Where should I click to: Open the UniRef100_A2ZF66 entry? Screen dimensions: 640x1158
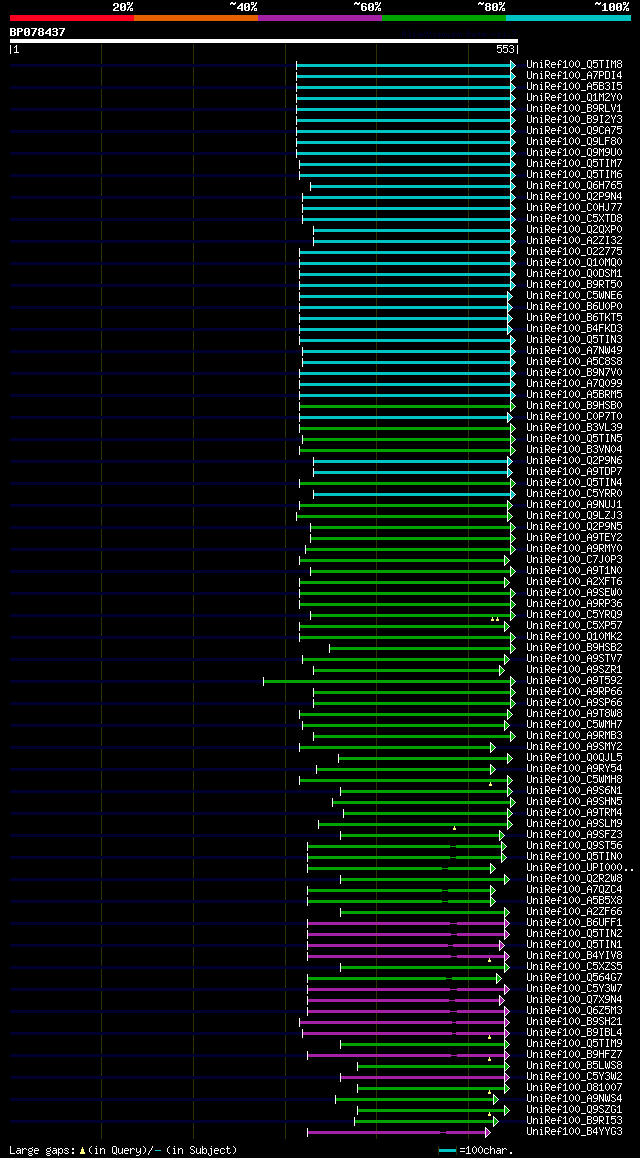point(574,911)
